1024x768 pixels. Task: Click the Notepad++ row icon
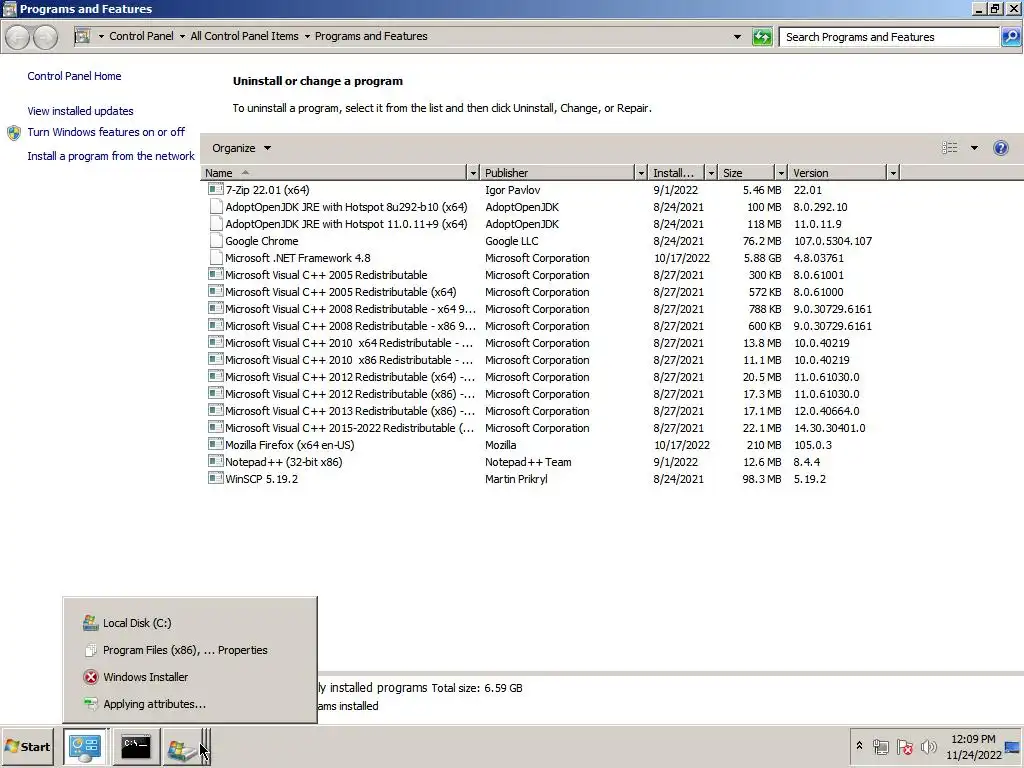(215, 461)
